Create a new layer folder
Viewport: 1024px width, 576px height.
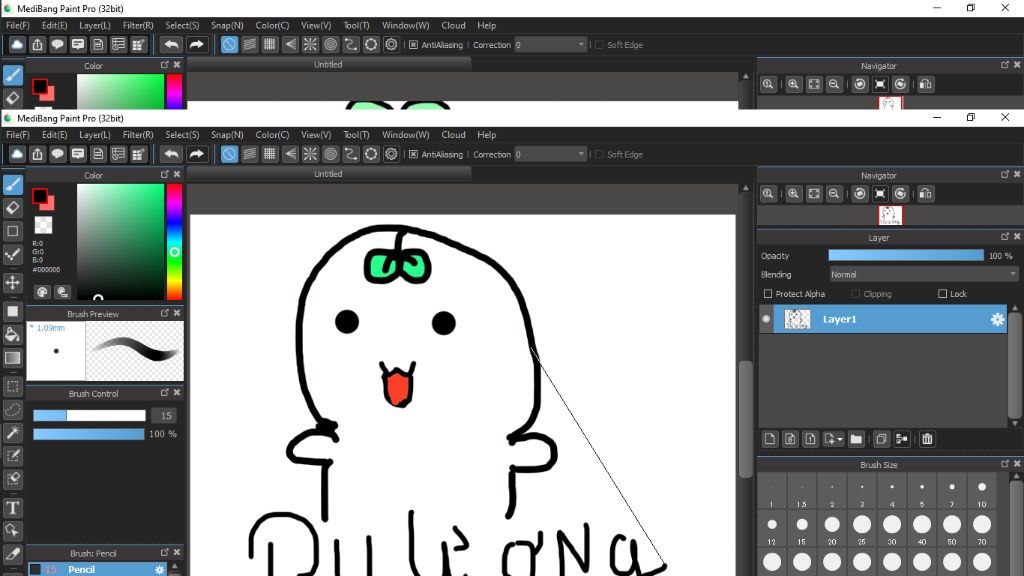pos(856,439)
